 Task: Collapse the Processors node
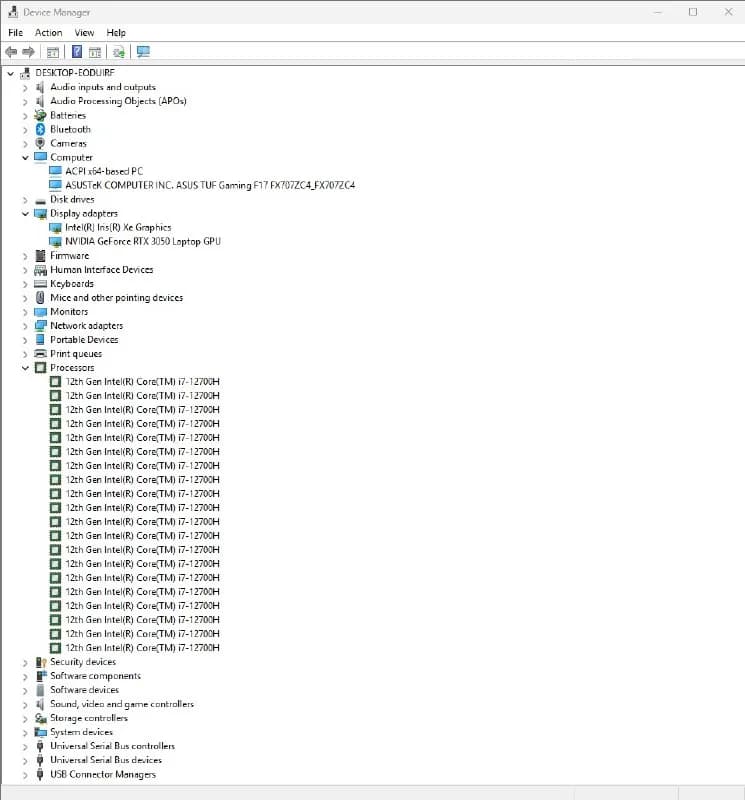(25, 368)
